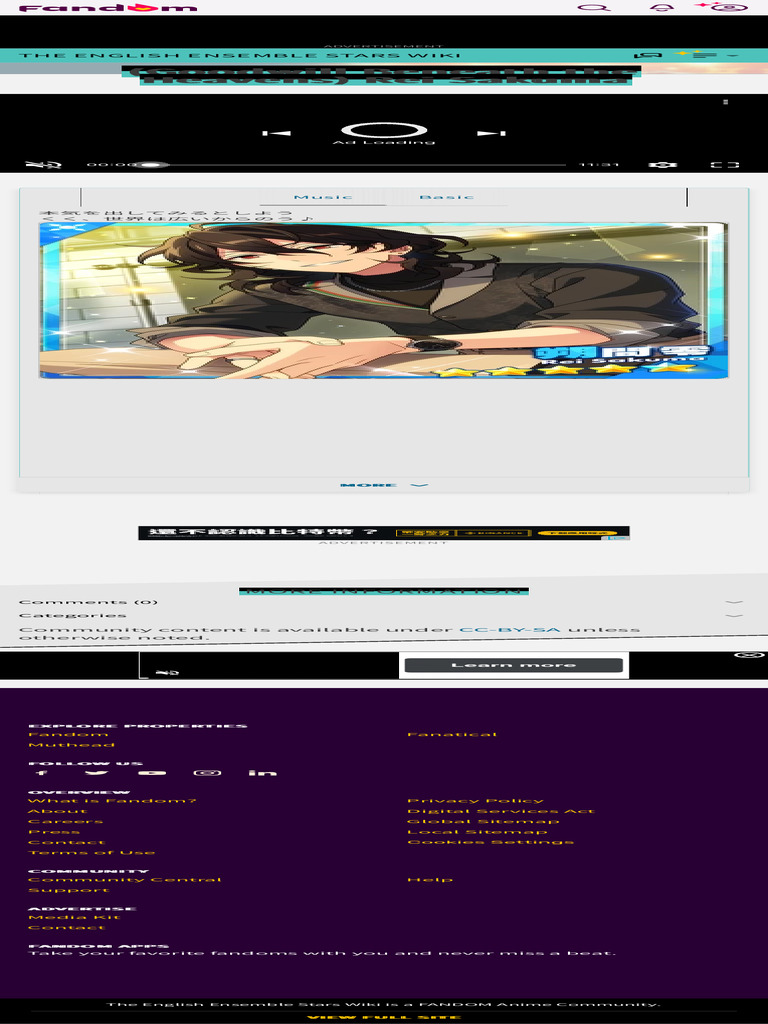768x1024 pixels.
Task: Open the Cookies Settings link
Action: [490, 842]
